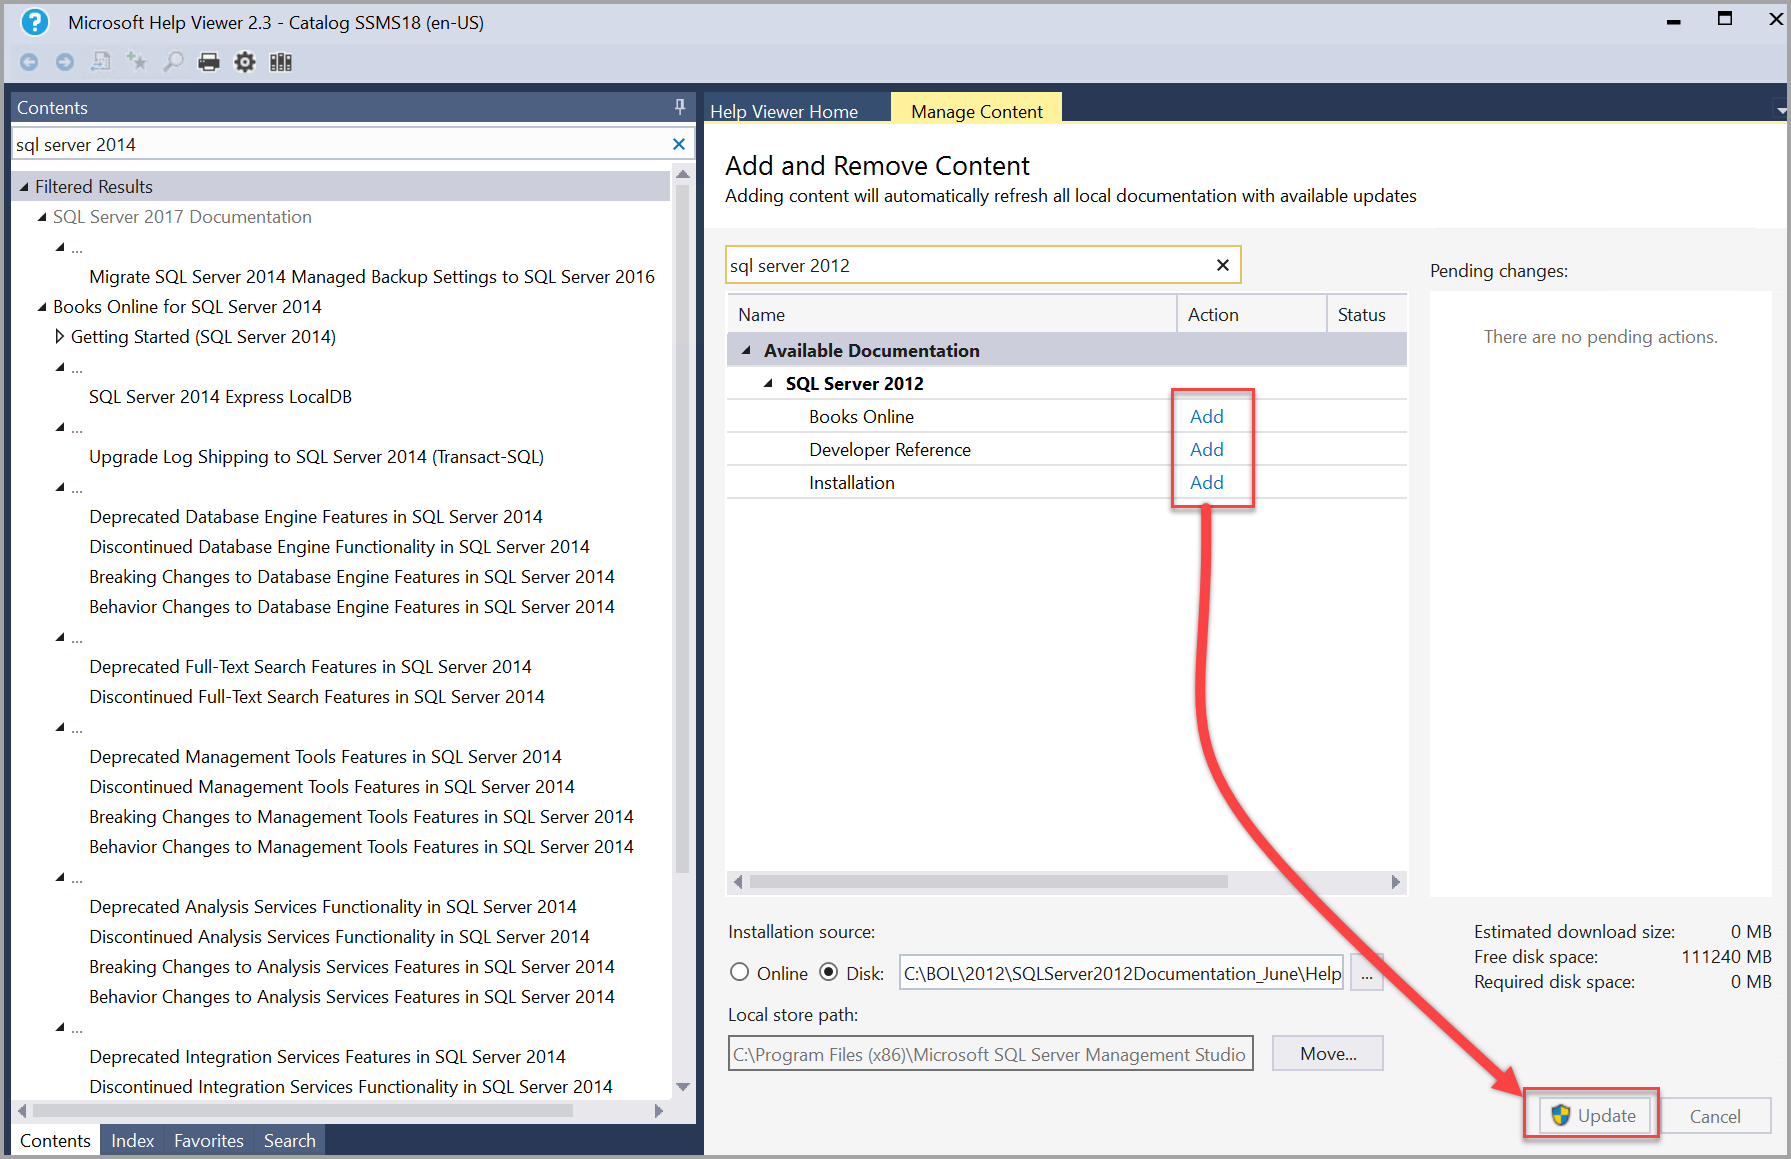This screenshot has width=1791, height=1159.
Task: Add current page to Favorites via star icon
Action: click(x=137, y=61)
